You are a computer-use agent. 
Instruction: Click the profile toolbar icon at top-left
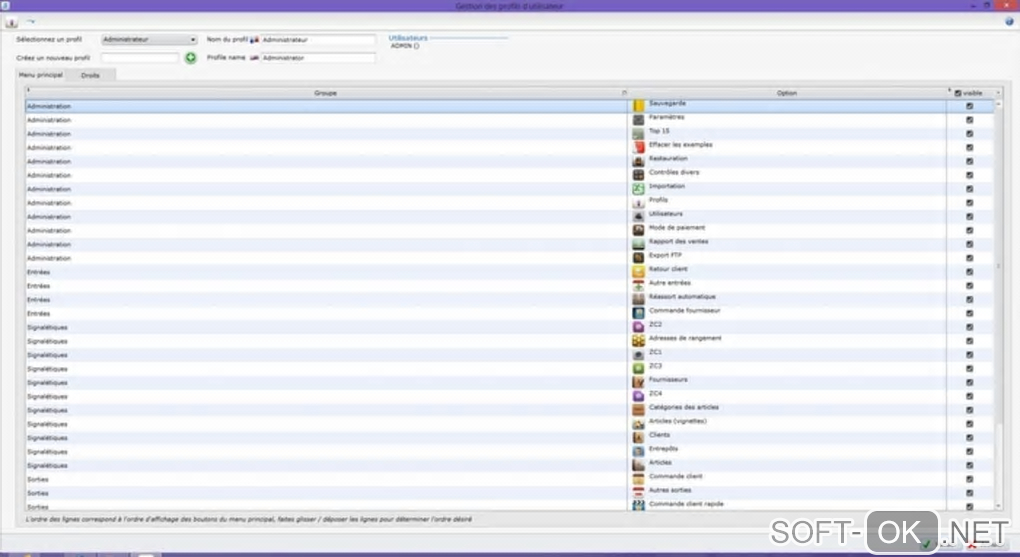11,23
